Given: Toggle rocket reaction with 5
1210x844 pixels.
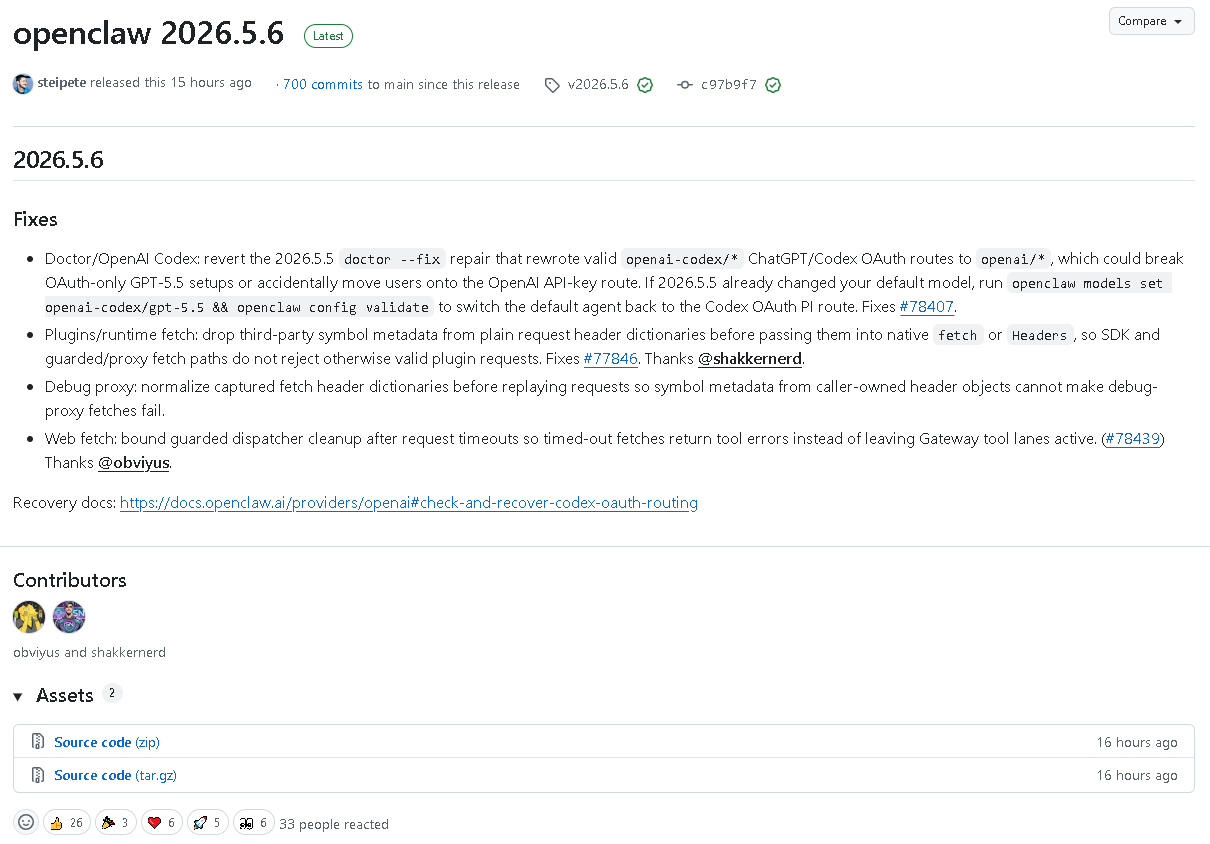Looking at the screenshot, I should click(x=207, y=822).
